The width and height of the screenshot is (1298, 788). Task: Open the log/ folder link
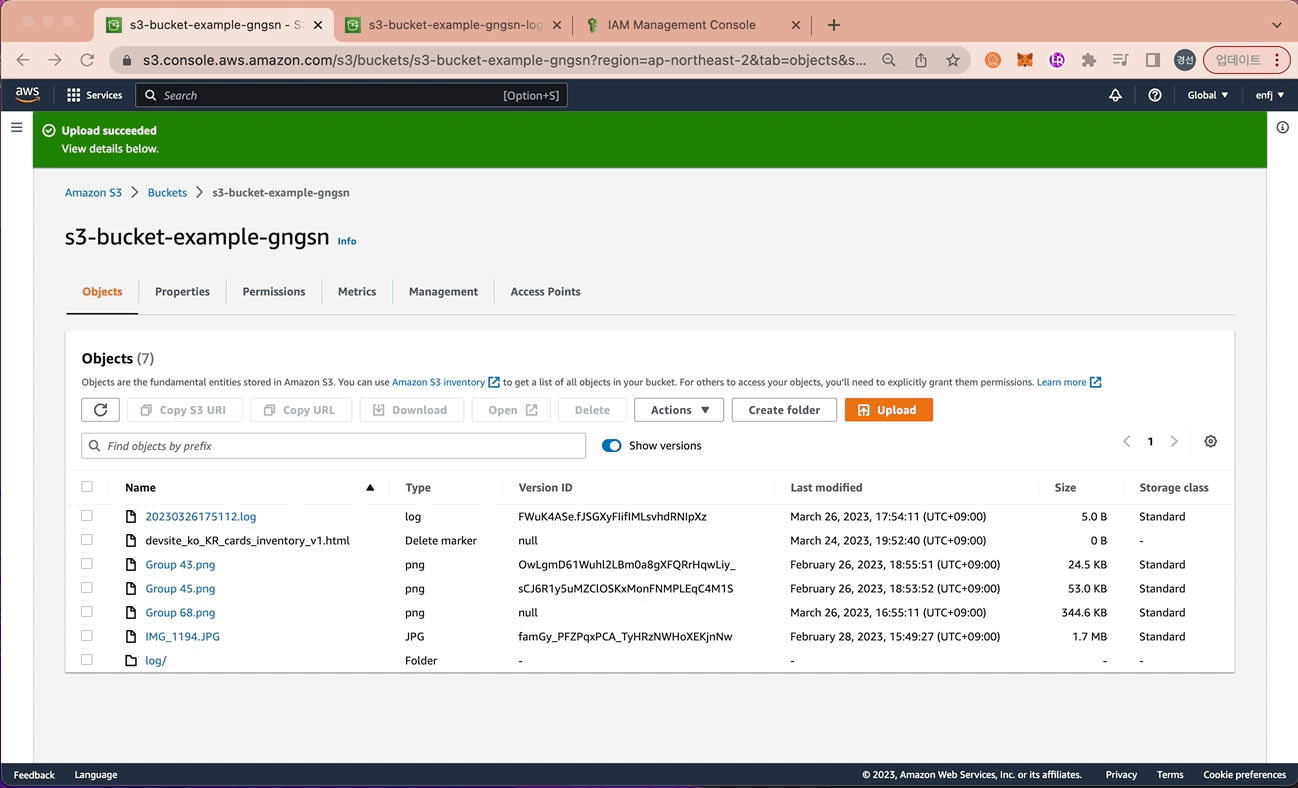pos(156,661)
